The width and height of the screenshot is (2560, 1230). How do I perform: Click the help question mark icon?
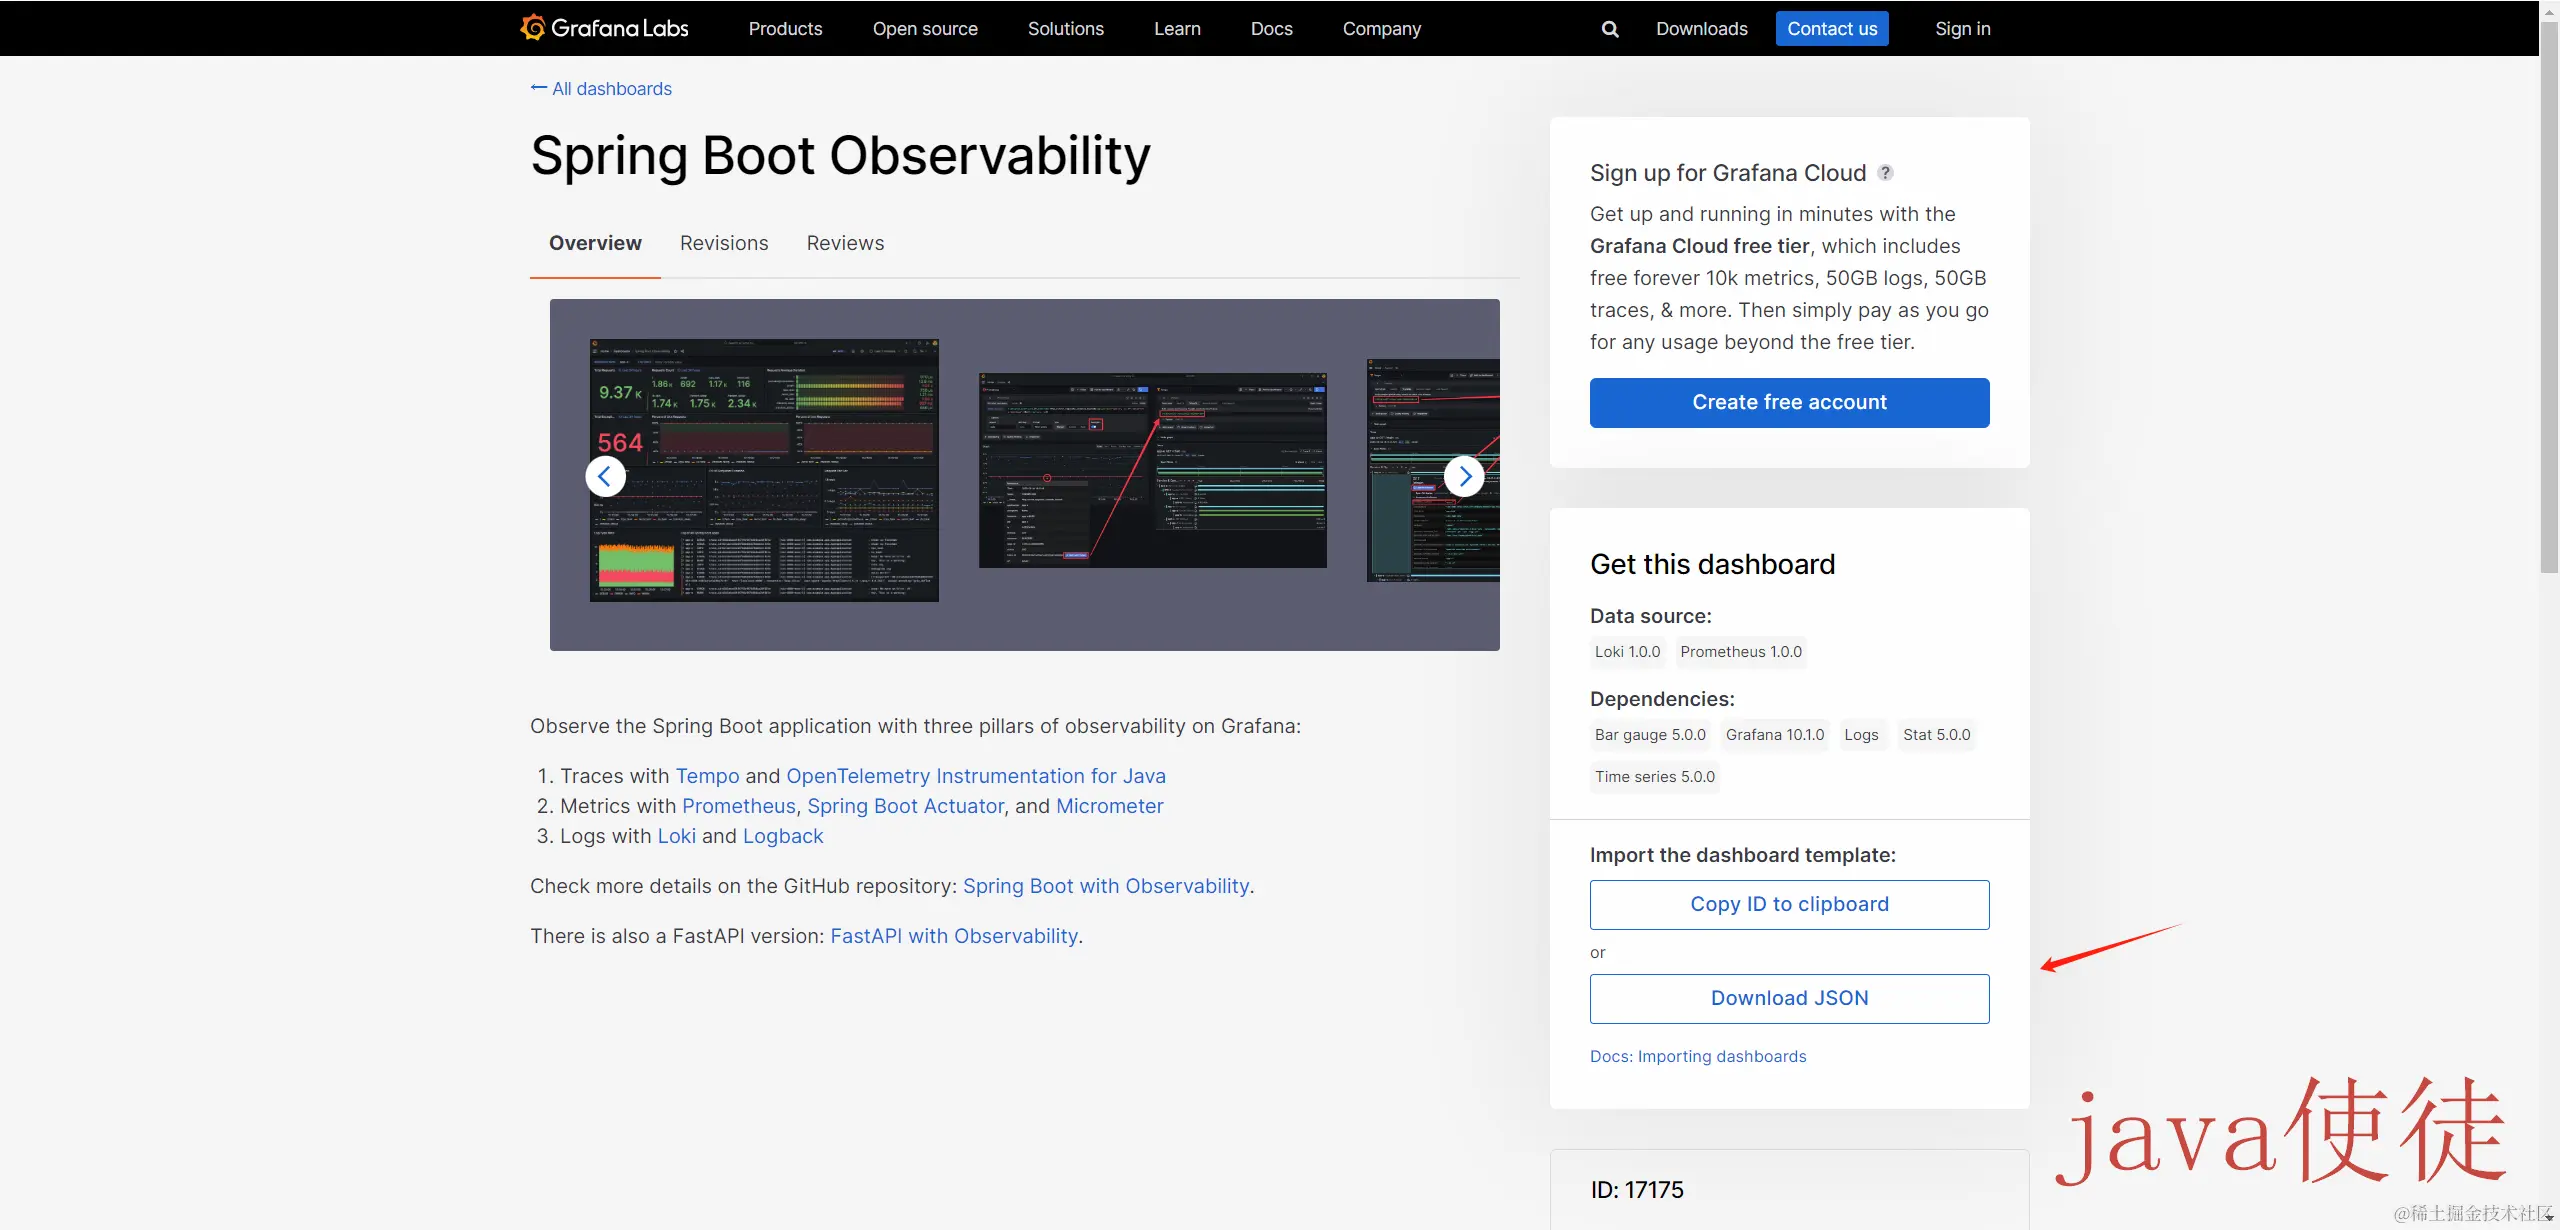[1885, 172]
